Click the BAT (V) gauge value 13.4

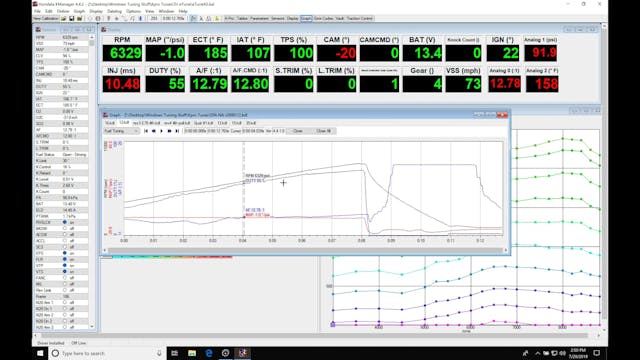tap(422, 53)
